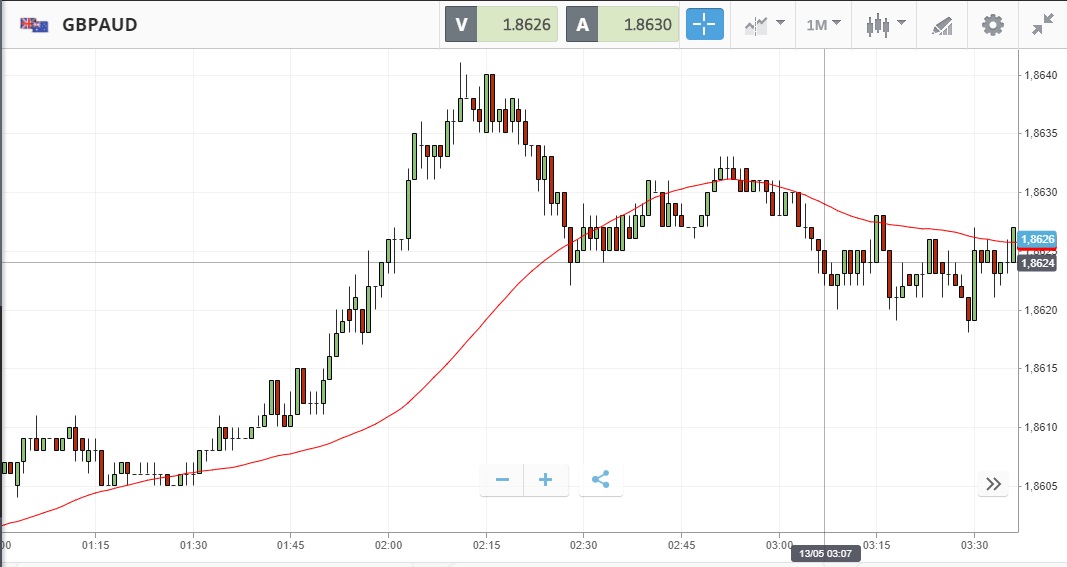Click the grey 1,8624 crosshair price label
This screenshot has height=567, width=1067.
pyautogui.click(x=1040, y=263)
